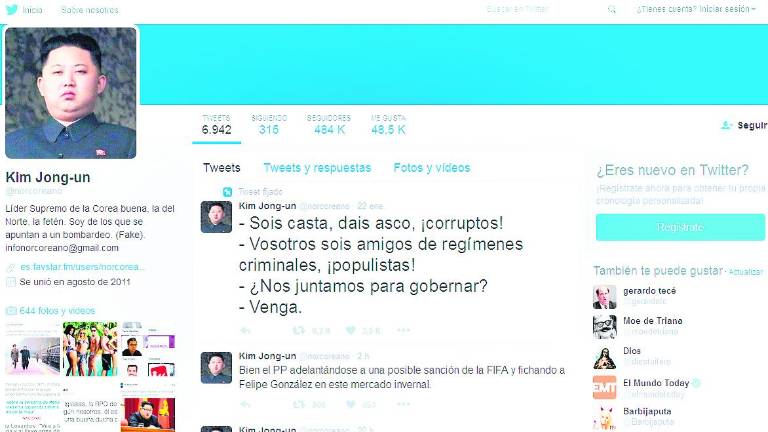Click the Twitter bird logo
This screenshot has height=432, width=768.
click(12, 9)
